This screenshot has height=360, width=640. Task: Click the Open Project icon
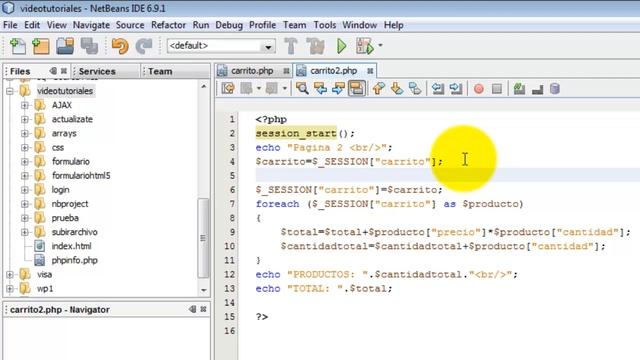(65, 46)
